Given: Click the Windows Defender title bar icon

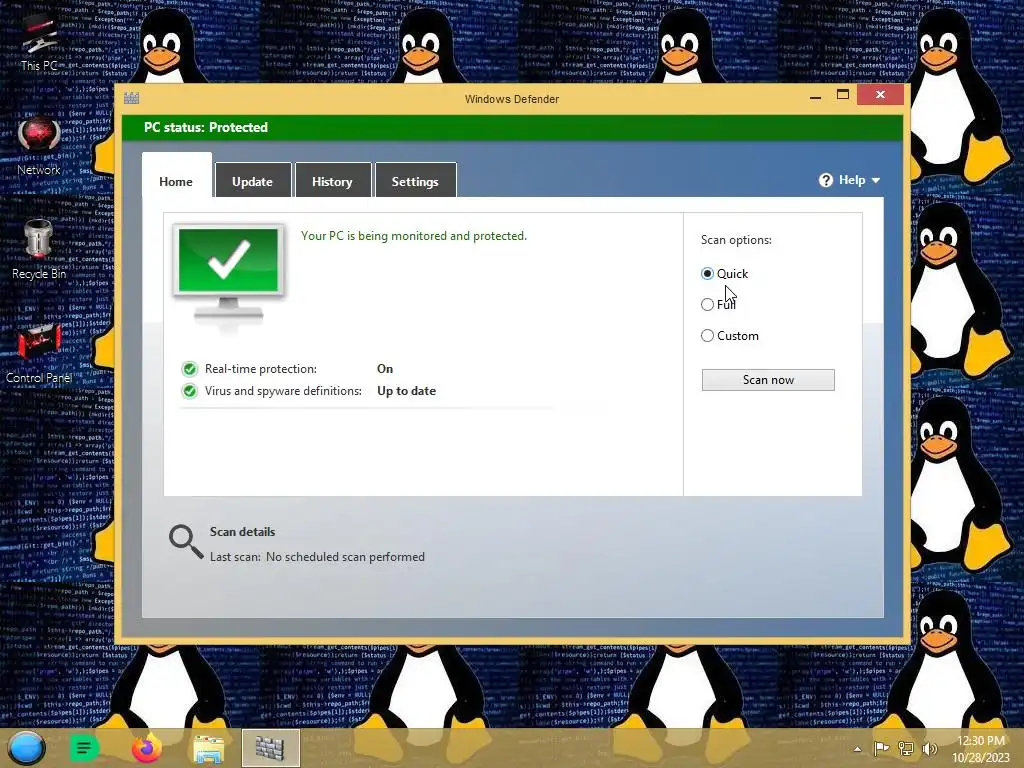Looking at the screenshot, I should click(x=131, y=99).
